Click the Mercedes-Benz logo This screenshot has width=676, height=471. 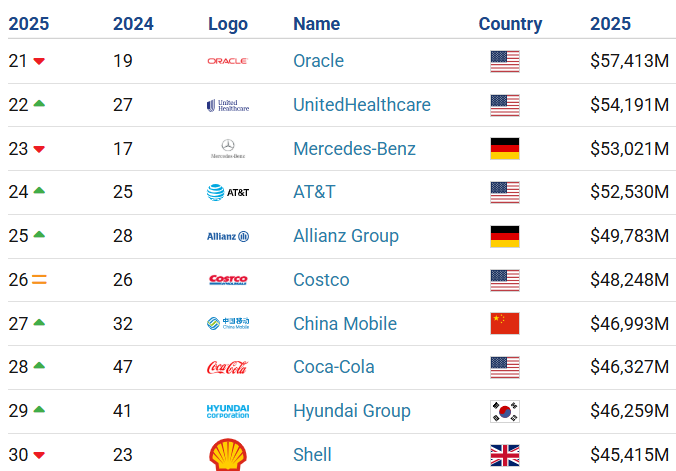pos(228,149)
